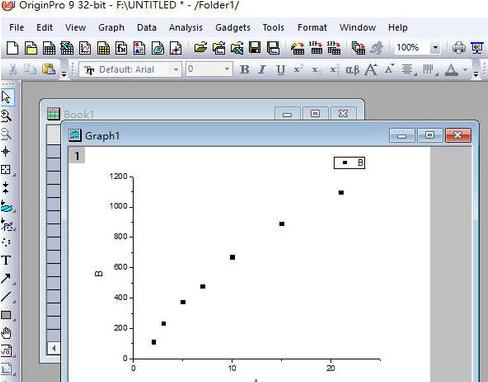488x382 pixels.
Task: Click the New Function icon
Action: (121, 48)
